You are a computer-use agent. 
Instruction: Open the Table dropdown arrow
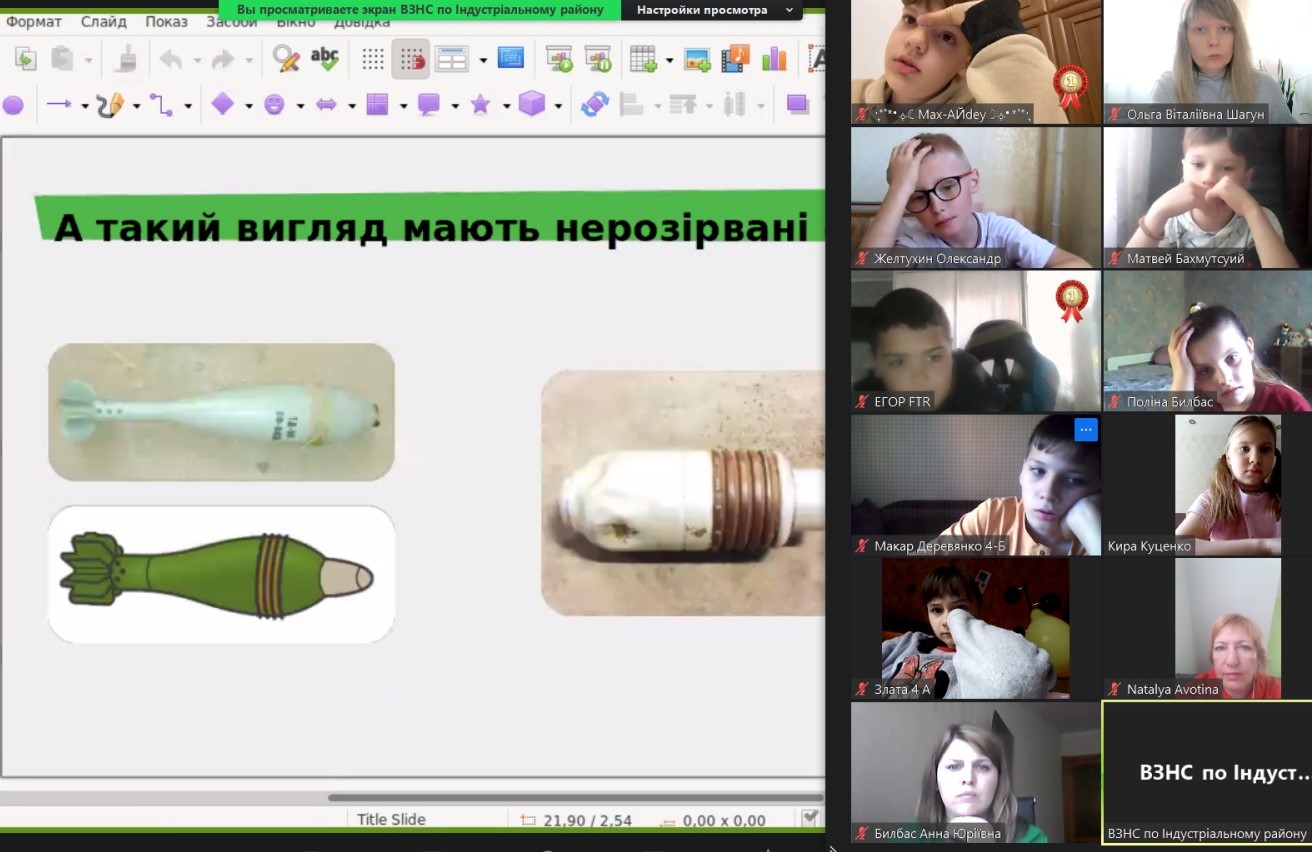pos(669,61)
